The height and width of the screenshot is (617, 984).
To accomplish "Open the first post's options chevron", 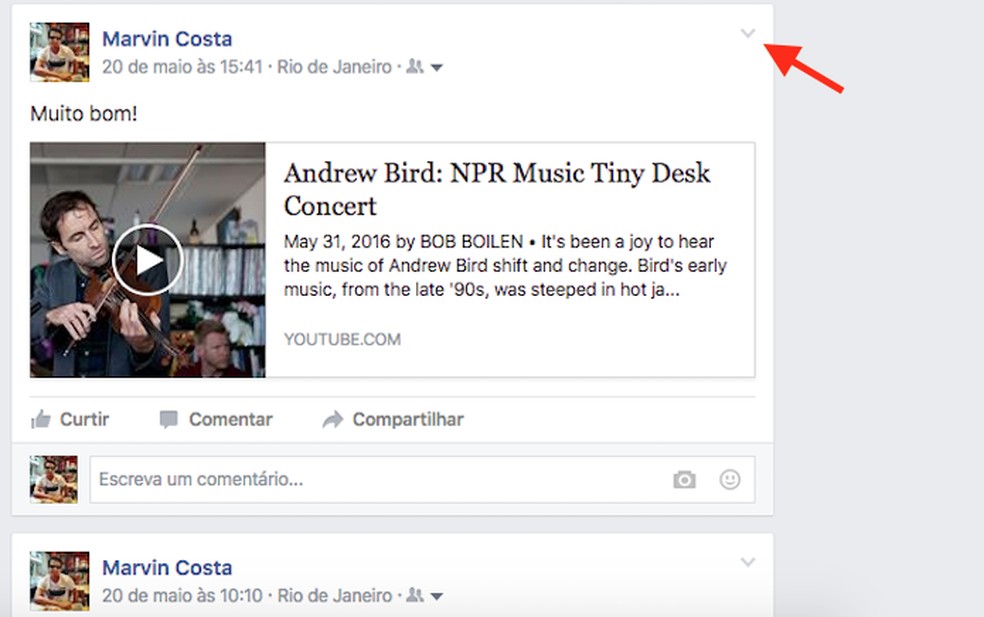I will pyautogui.click(x=748, y=34).
